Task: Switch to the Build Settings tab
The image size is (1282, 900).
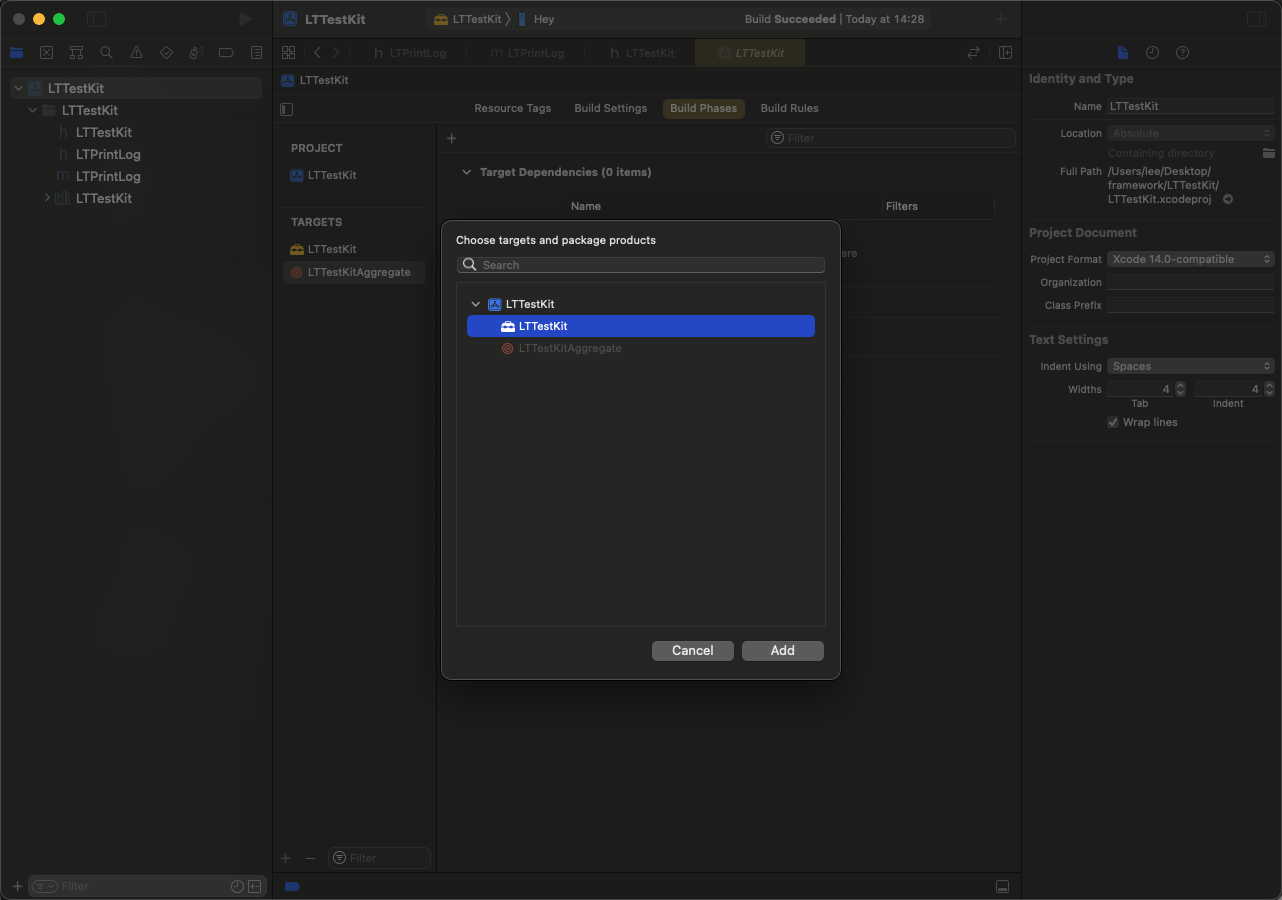Action: pos(610,108)
